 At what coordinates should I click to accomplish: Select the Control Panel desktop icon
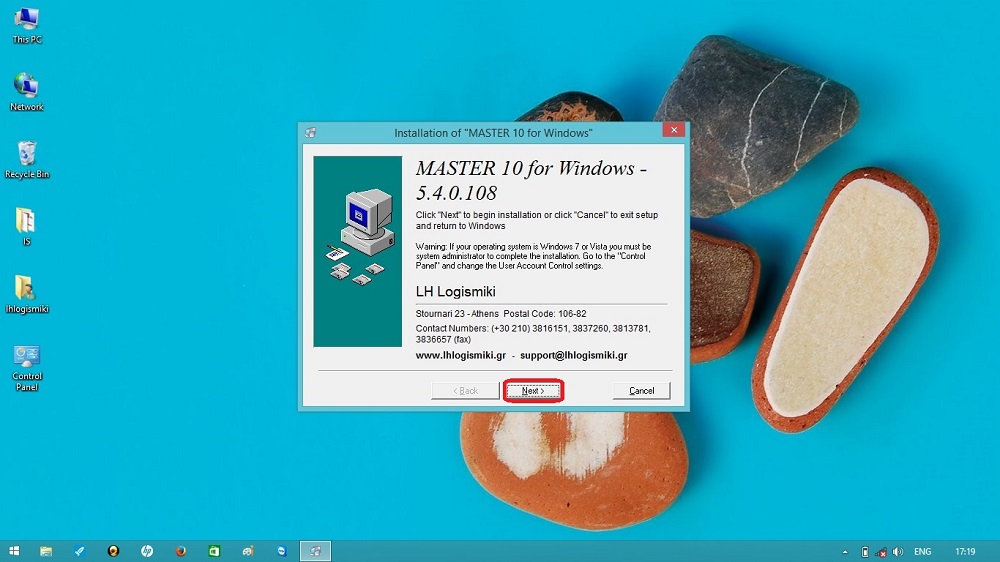tap(27, 368)
